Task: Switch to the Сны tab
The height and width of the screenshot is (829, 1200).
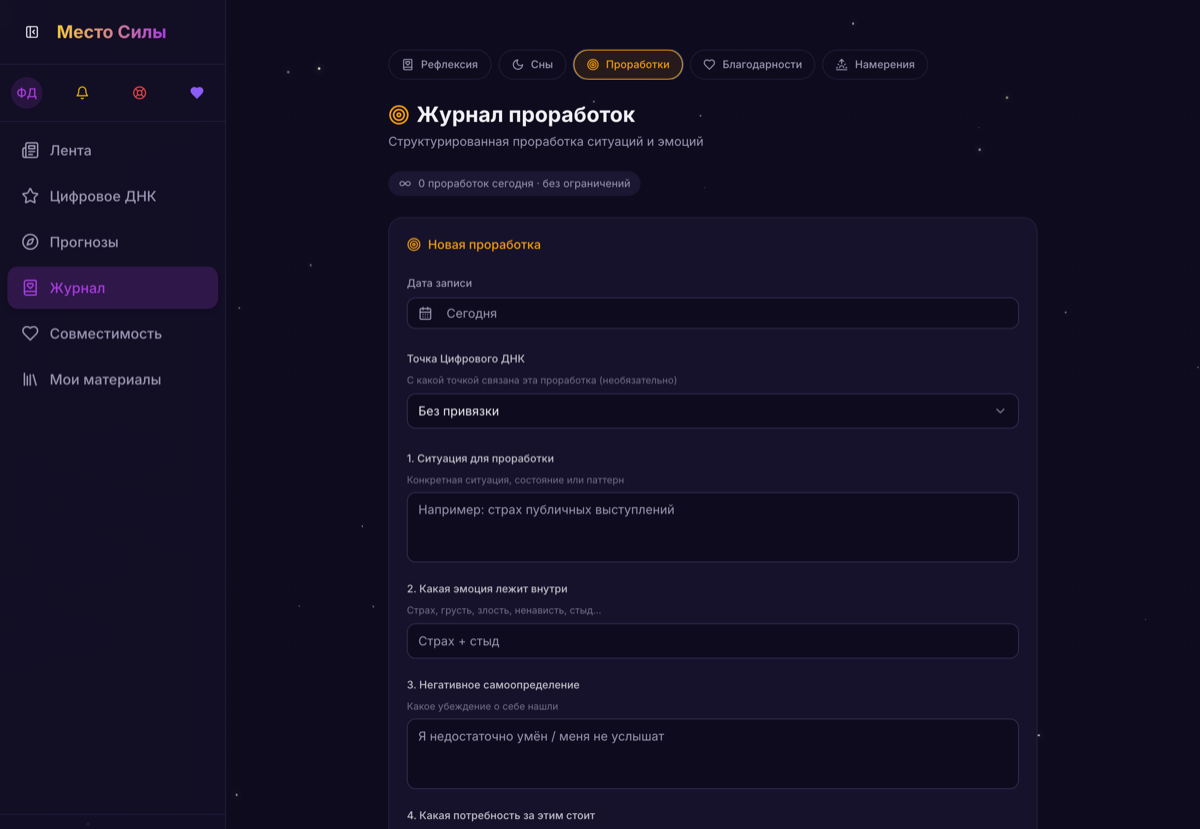Action: (532, 64)
